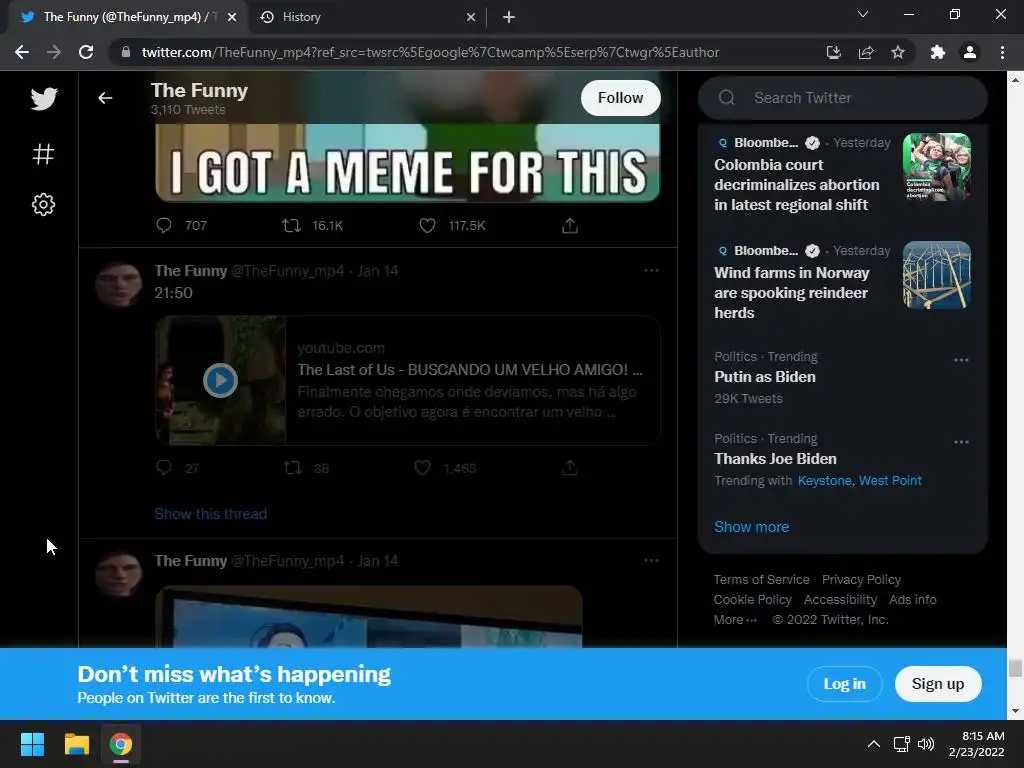This screenshot has height=768, width=1024.
Task: Open Chrome from the taskbar
Action: point(121,744)
